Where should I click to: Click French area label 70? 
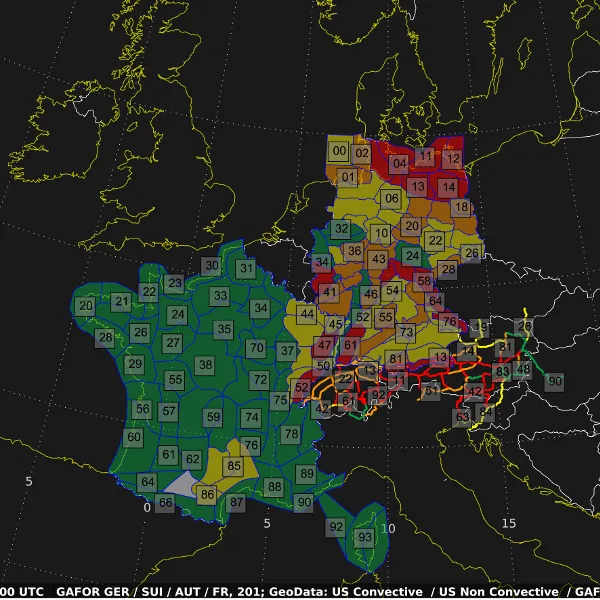[256, 348]
